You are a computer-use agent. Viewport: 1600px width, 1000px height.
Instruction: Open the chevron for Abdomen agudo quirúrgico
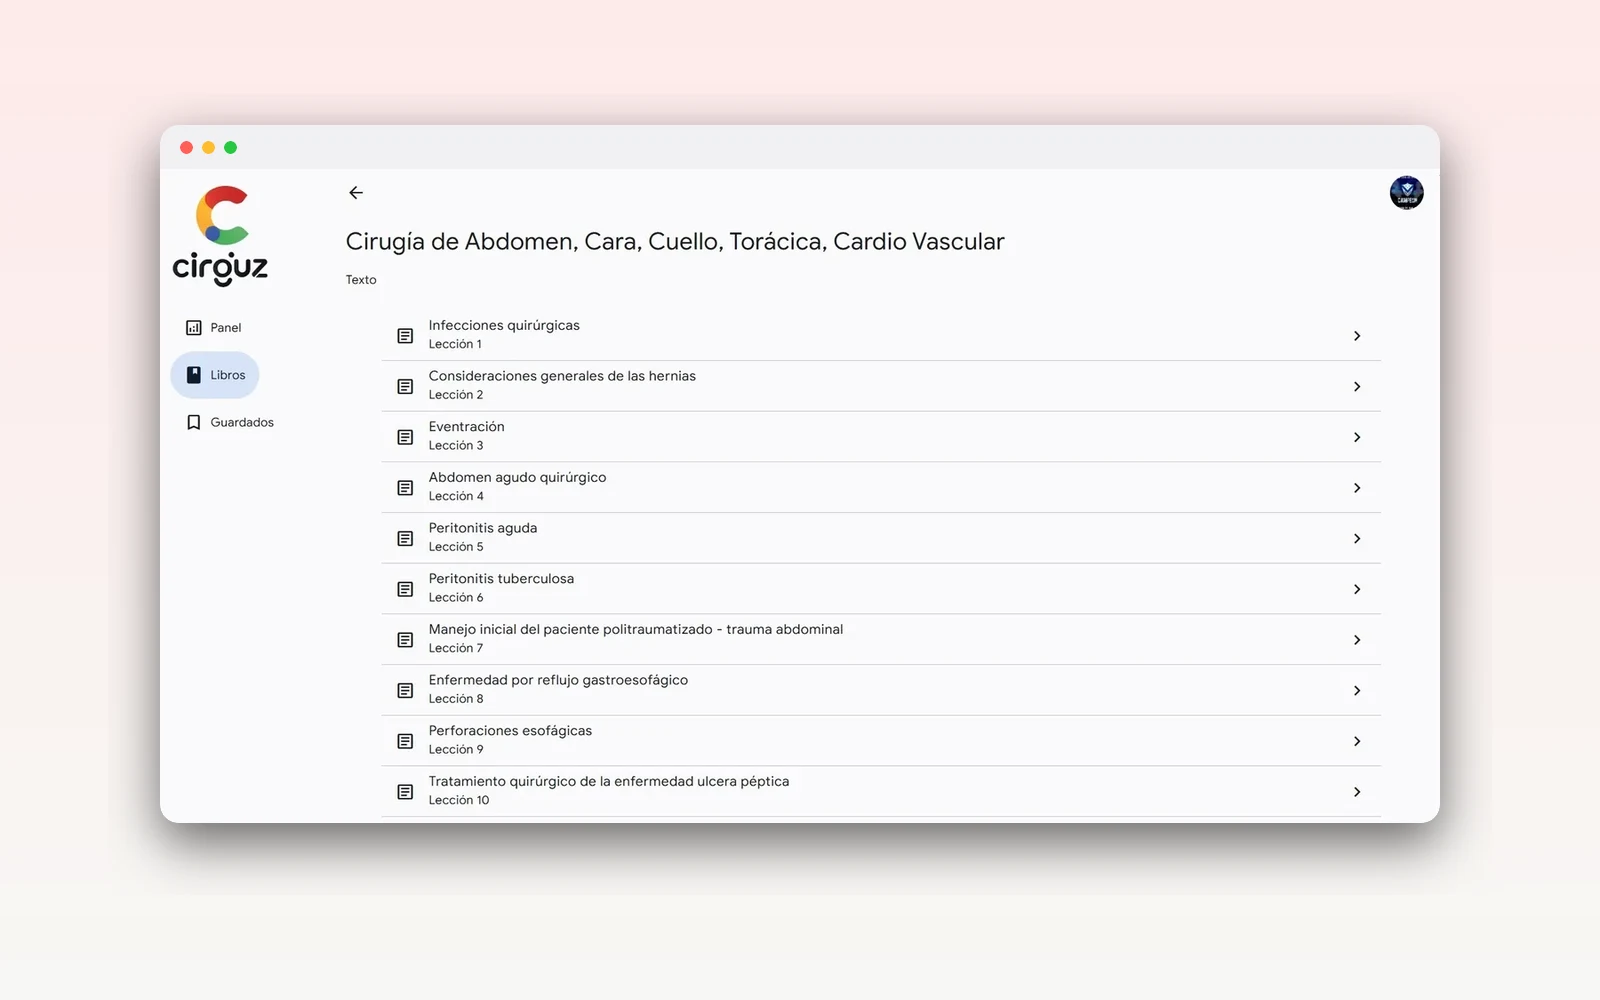pyautogui.click(x=1357, y=488)
